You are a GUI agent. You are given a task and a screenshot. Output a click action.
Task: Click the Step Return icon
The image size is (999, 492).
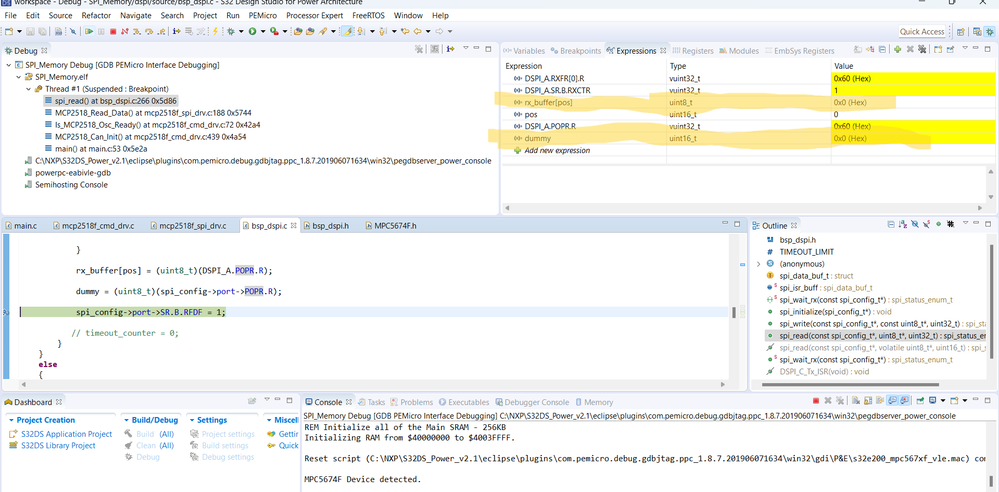click(161, 31)
